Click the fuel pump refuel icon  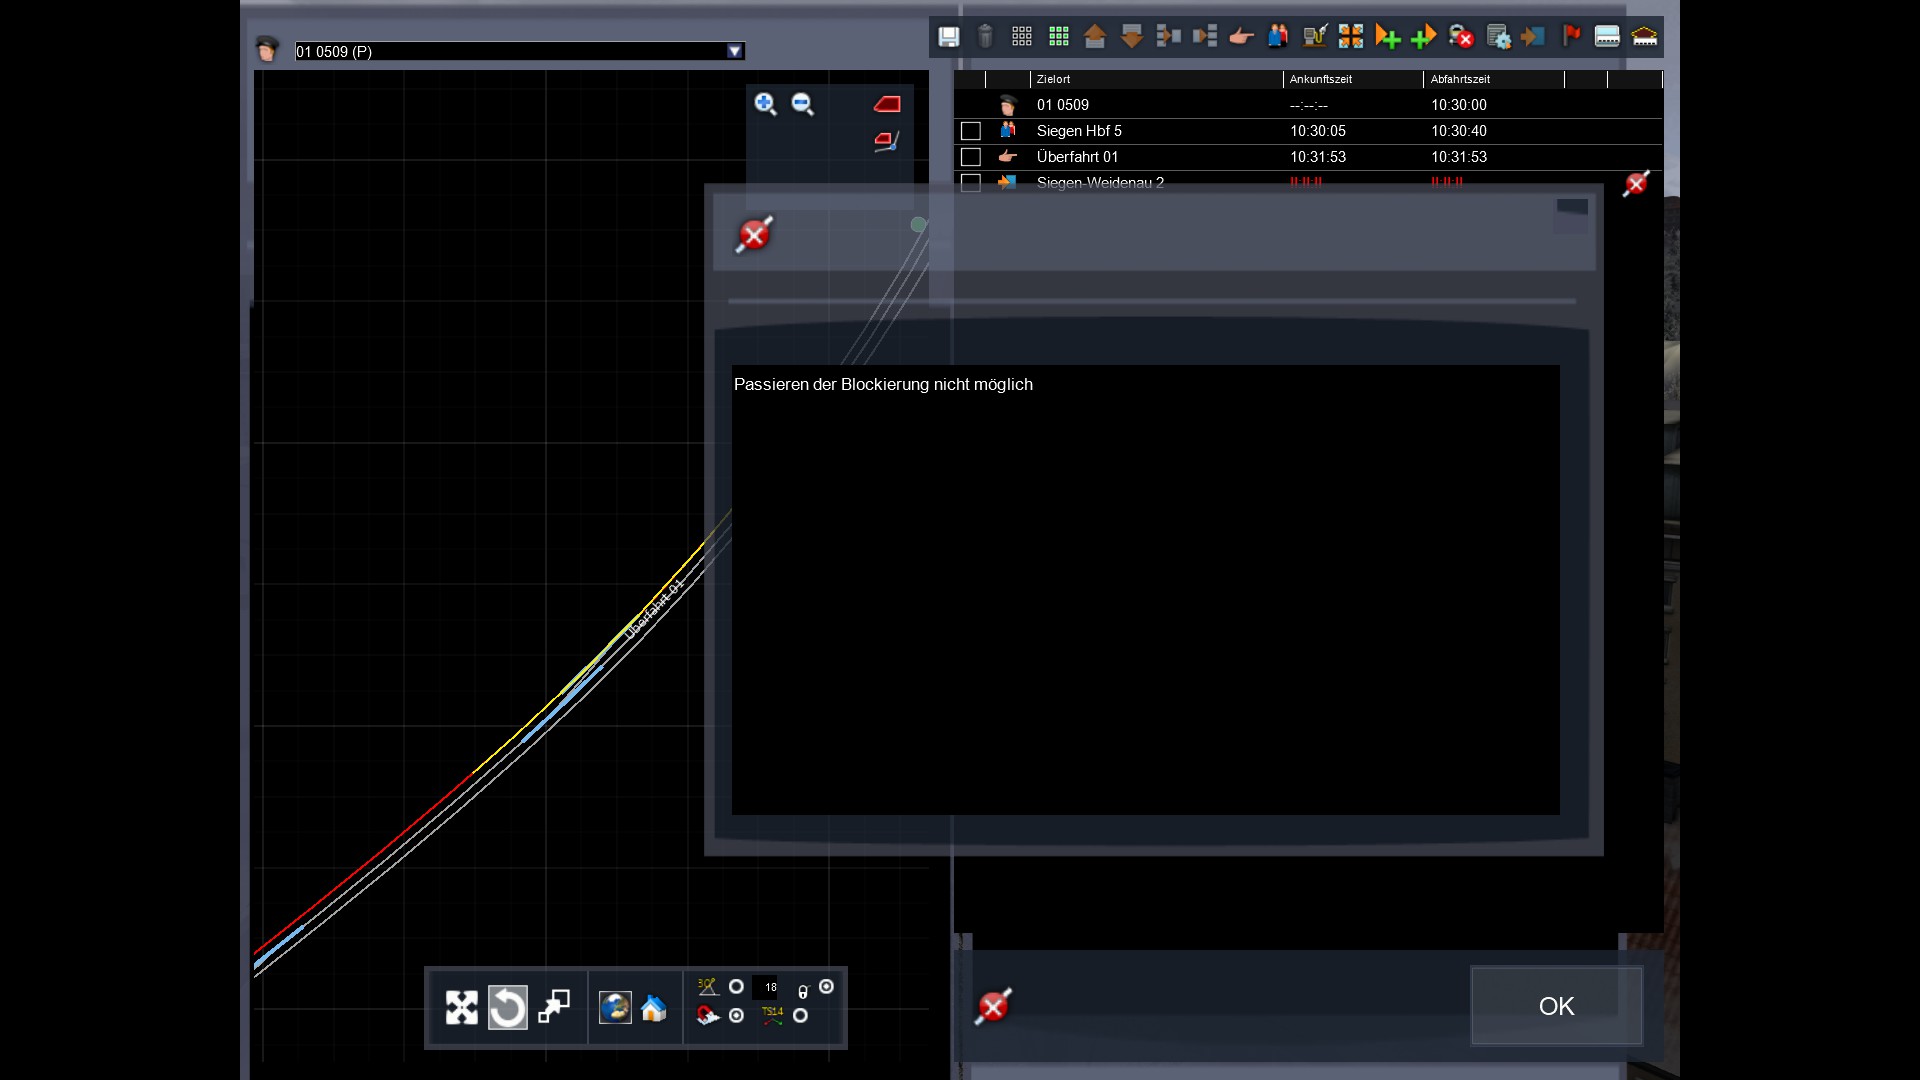pos(1314,37)
